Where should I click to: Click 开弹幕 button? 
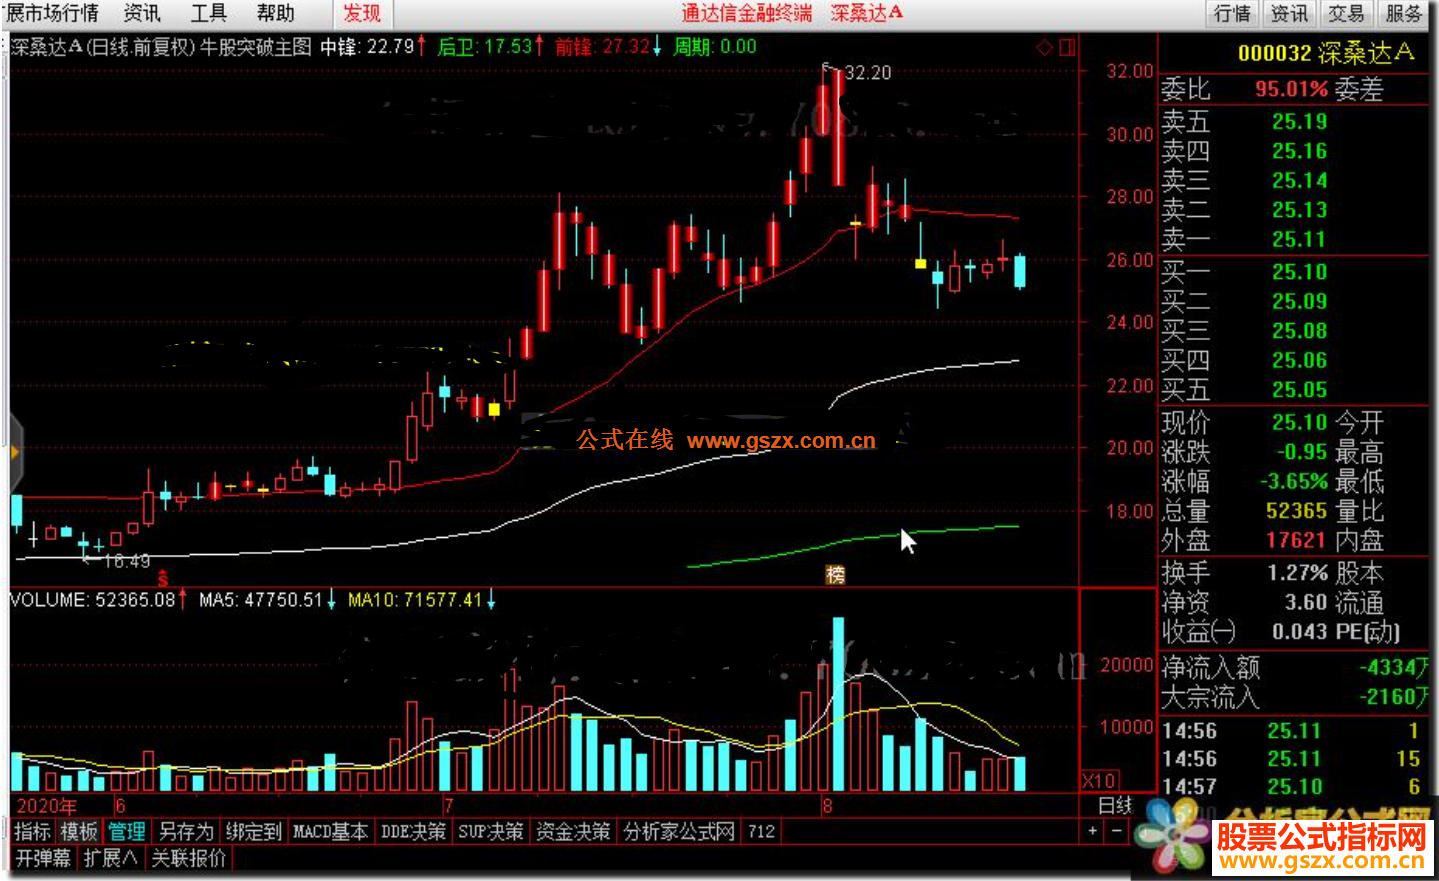click(43, 857)
